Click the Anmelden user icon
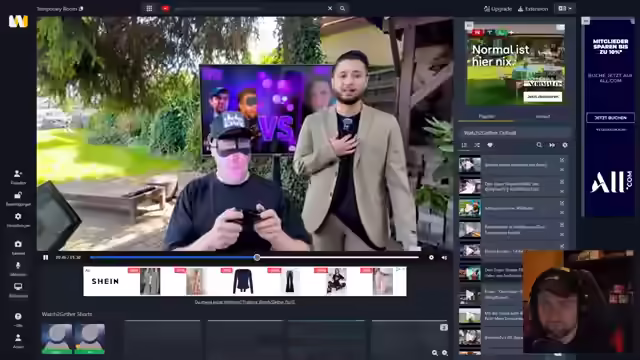The height and width of the screenshot is (360, 640). (x=18, y=338)
